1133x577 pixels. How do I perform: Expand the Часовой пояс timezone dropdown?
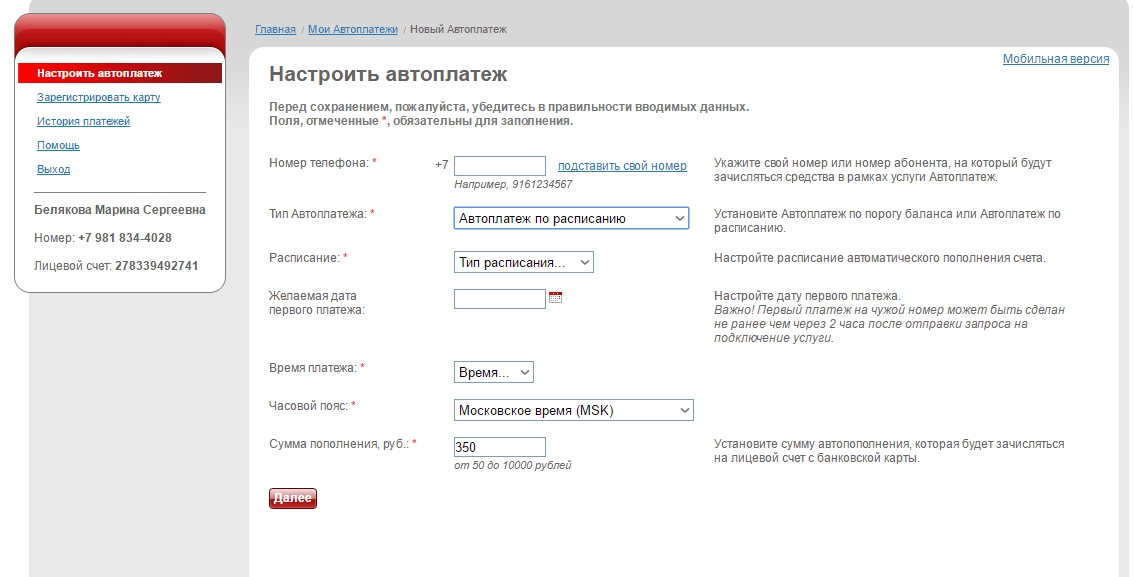tap(573, 410)
